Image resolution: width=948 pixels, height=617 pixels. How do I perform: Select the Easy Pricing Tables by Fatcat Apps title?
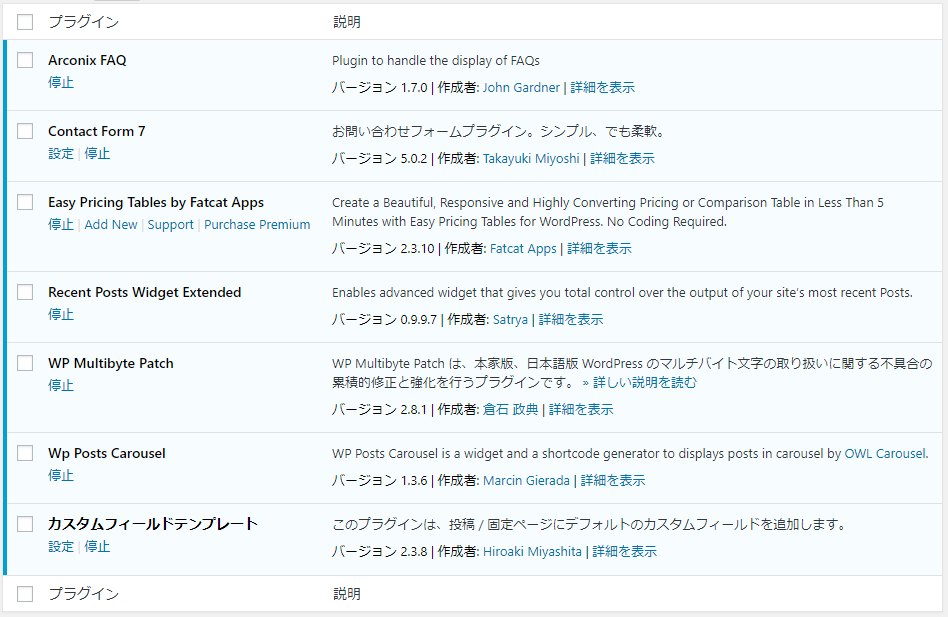coord(156,202)
